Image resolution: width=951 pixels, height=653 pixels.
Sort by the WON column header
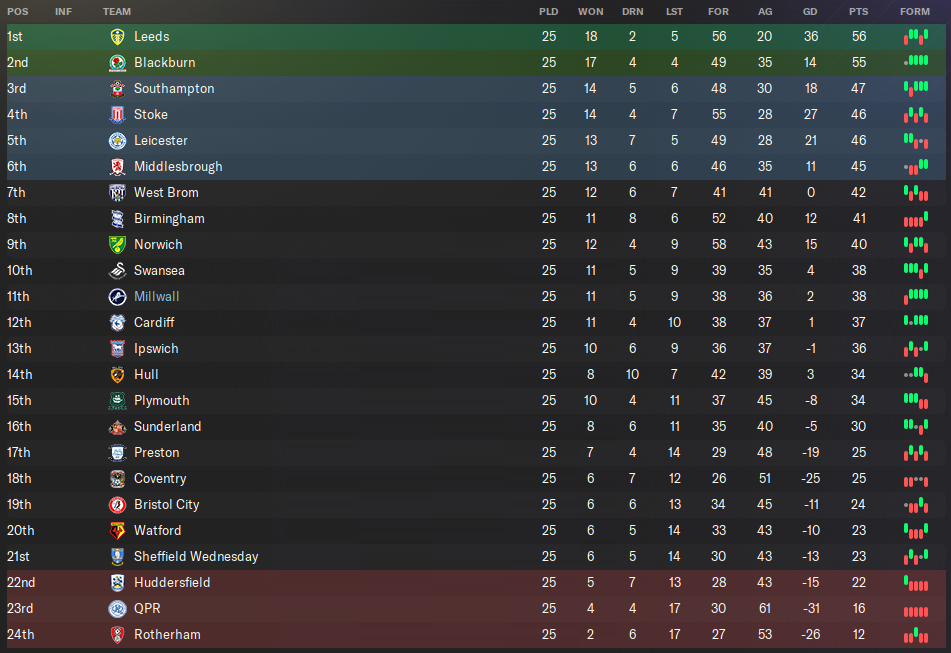click(x=590, y=11)
